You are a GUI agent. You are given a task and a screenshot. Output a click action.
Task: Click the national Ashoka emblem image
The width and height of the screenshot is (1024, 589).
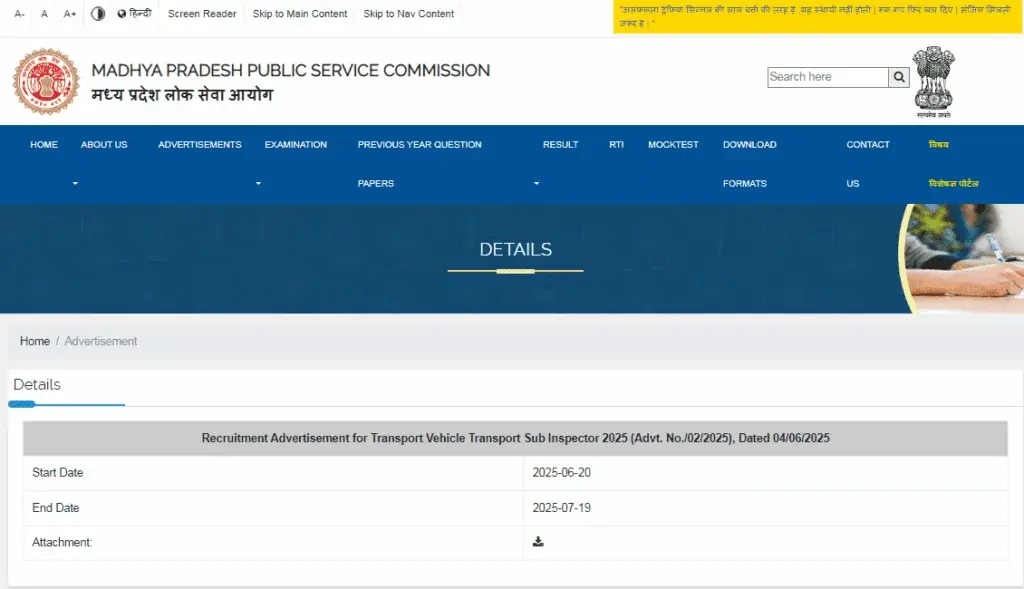pyautogui.click(x=934, y=82)
